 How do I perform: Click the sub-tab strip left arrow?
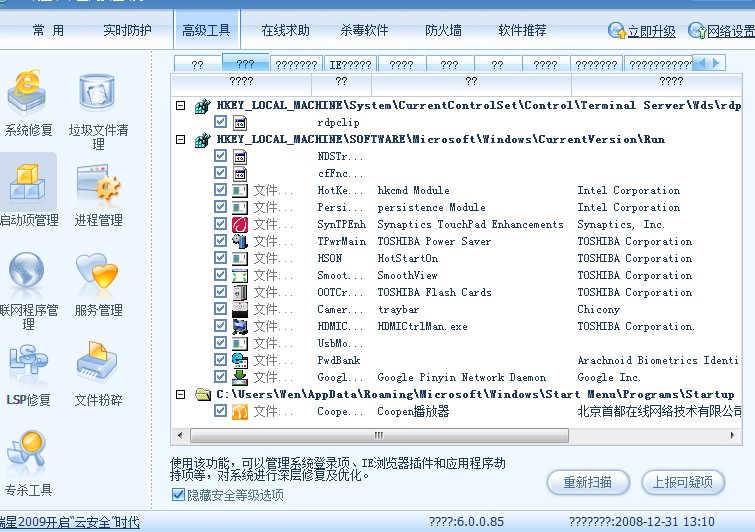702,63
